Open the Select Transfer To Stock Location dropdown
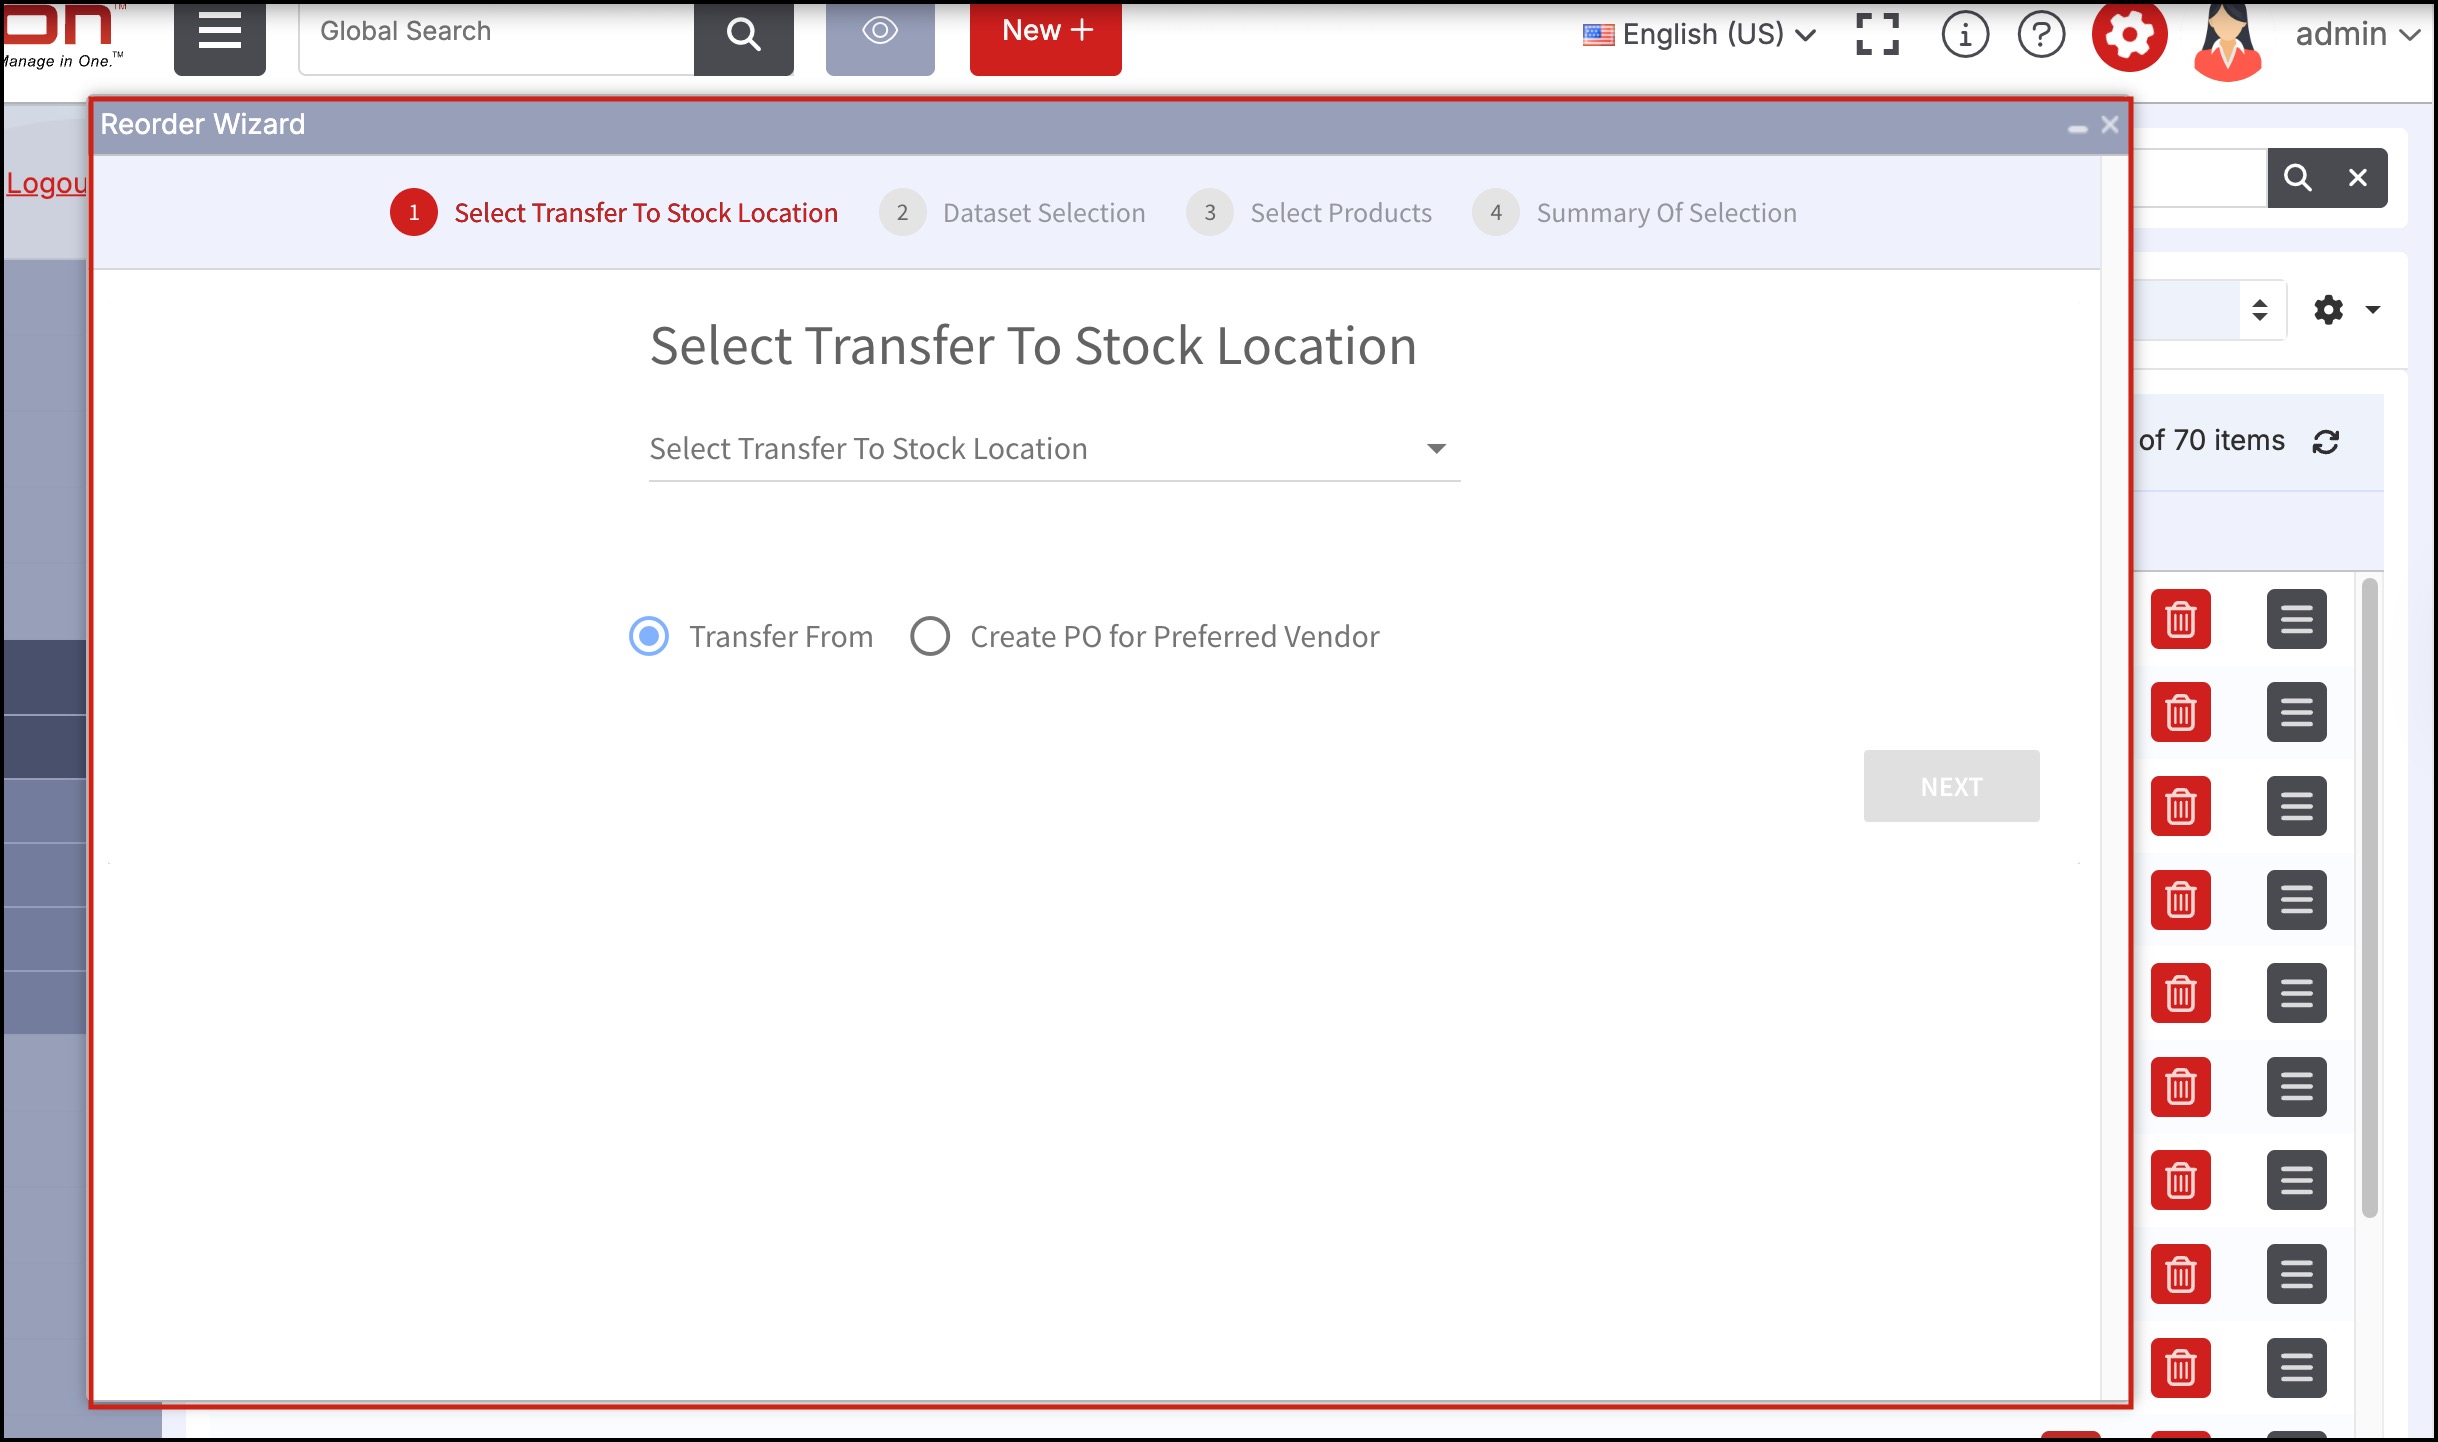 coord(1055,449)
